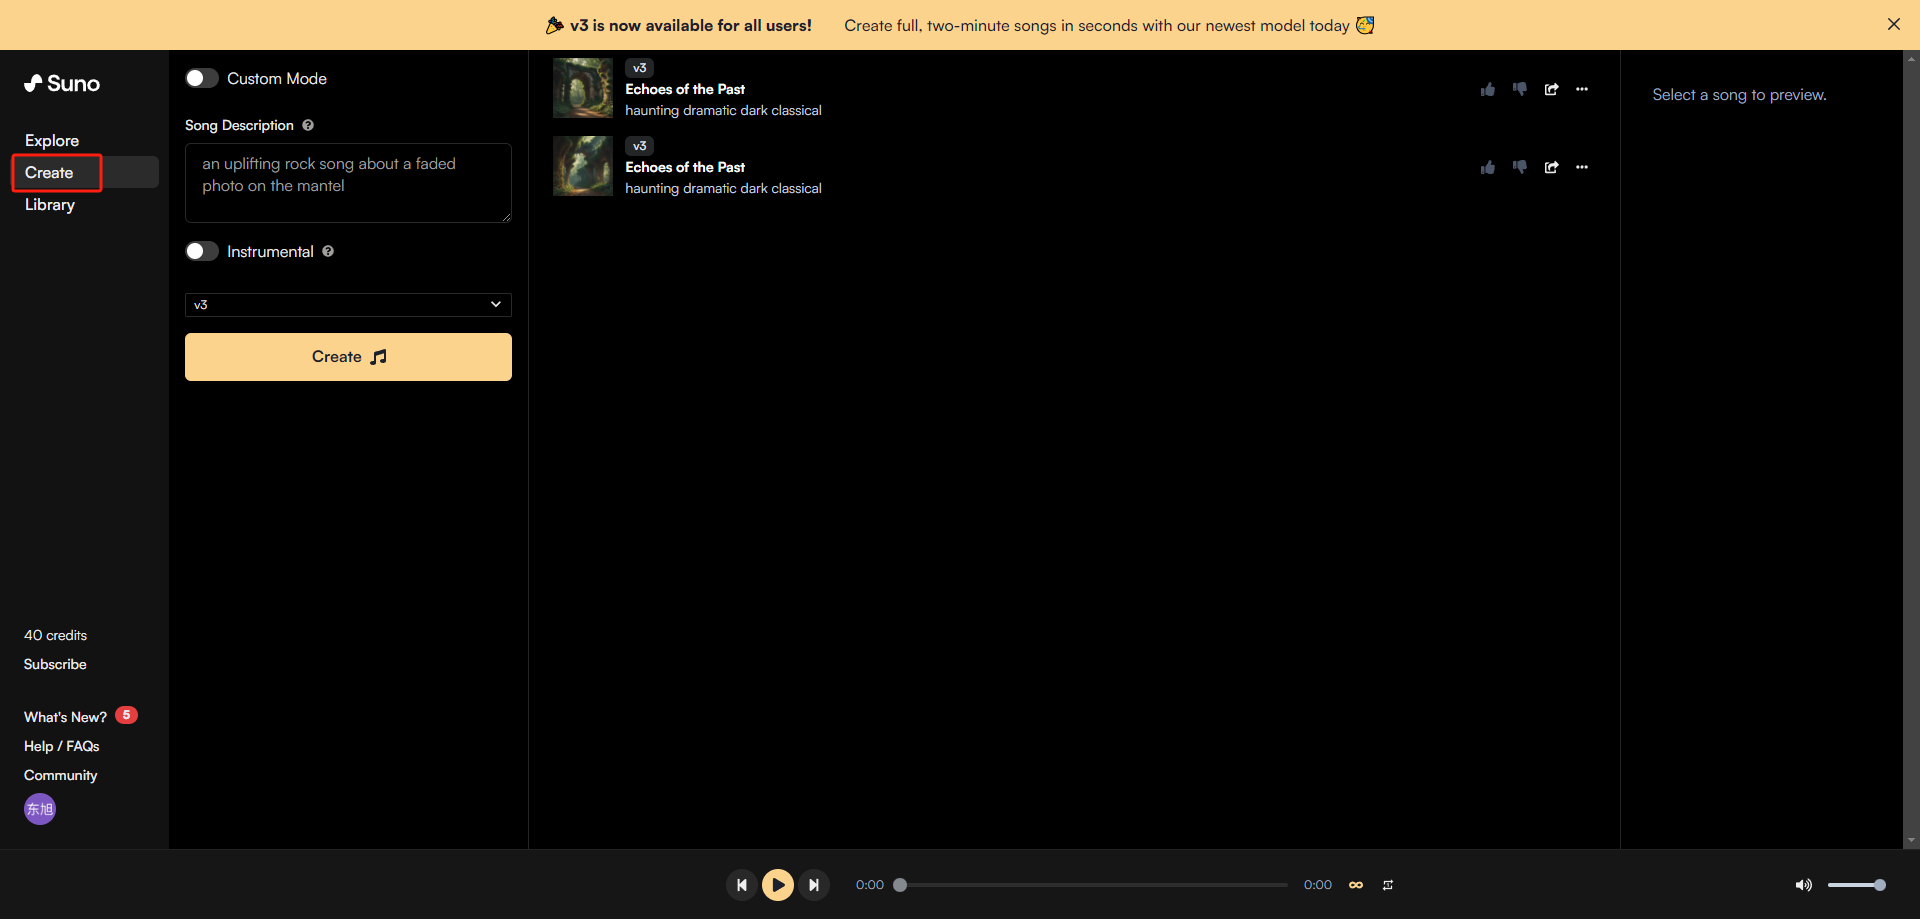Mute the volume speaker icon

click(x=1803, y=885)
